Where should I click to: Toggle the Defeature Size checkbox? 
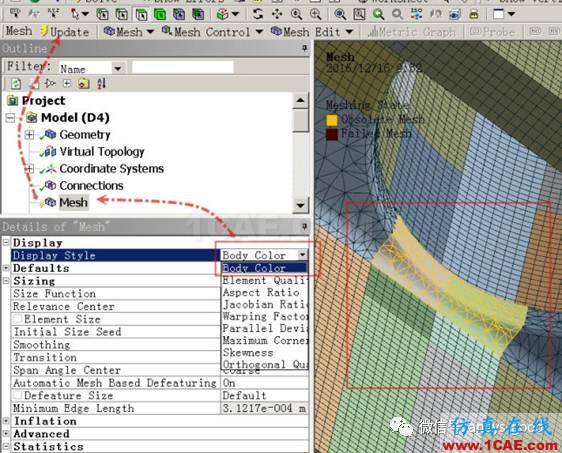[x=17, y=395]
